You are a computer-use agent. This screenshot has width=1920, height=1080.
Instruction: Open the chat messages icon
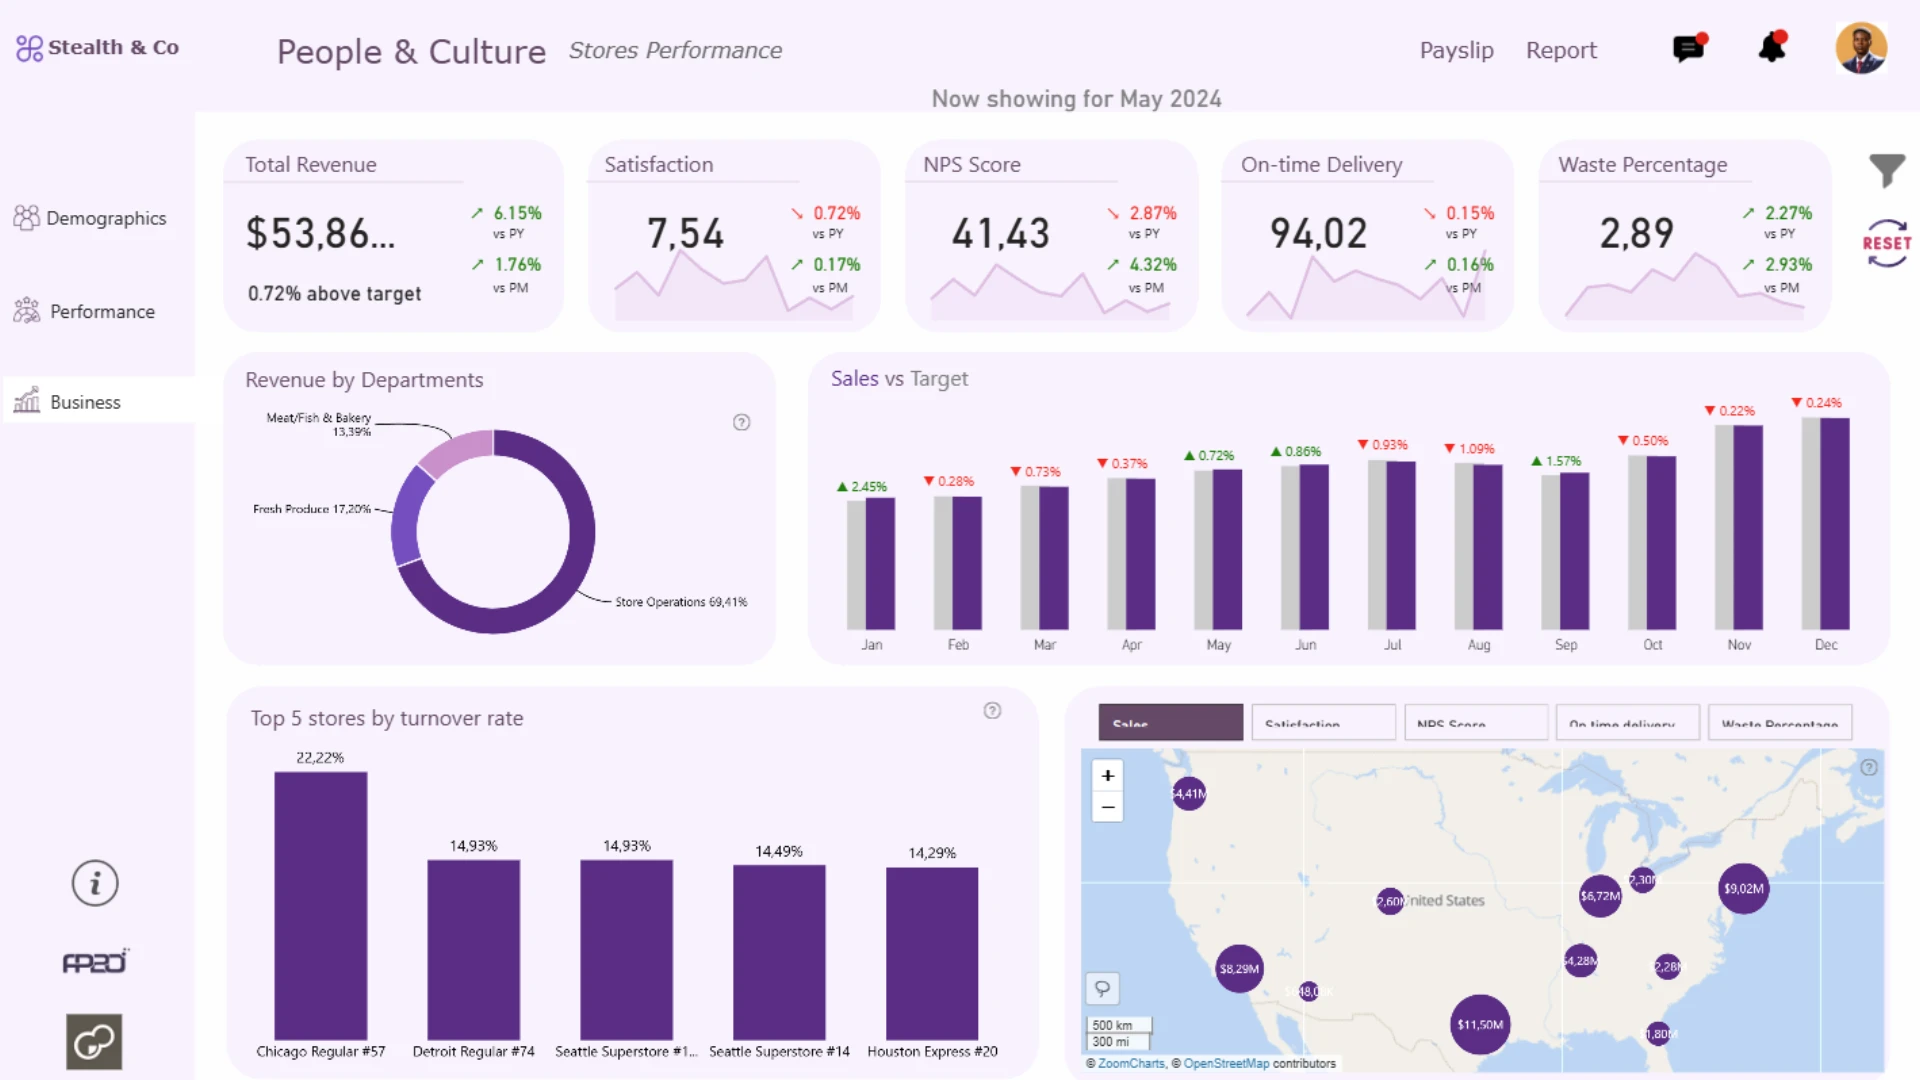[1689, 48]
